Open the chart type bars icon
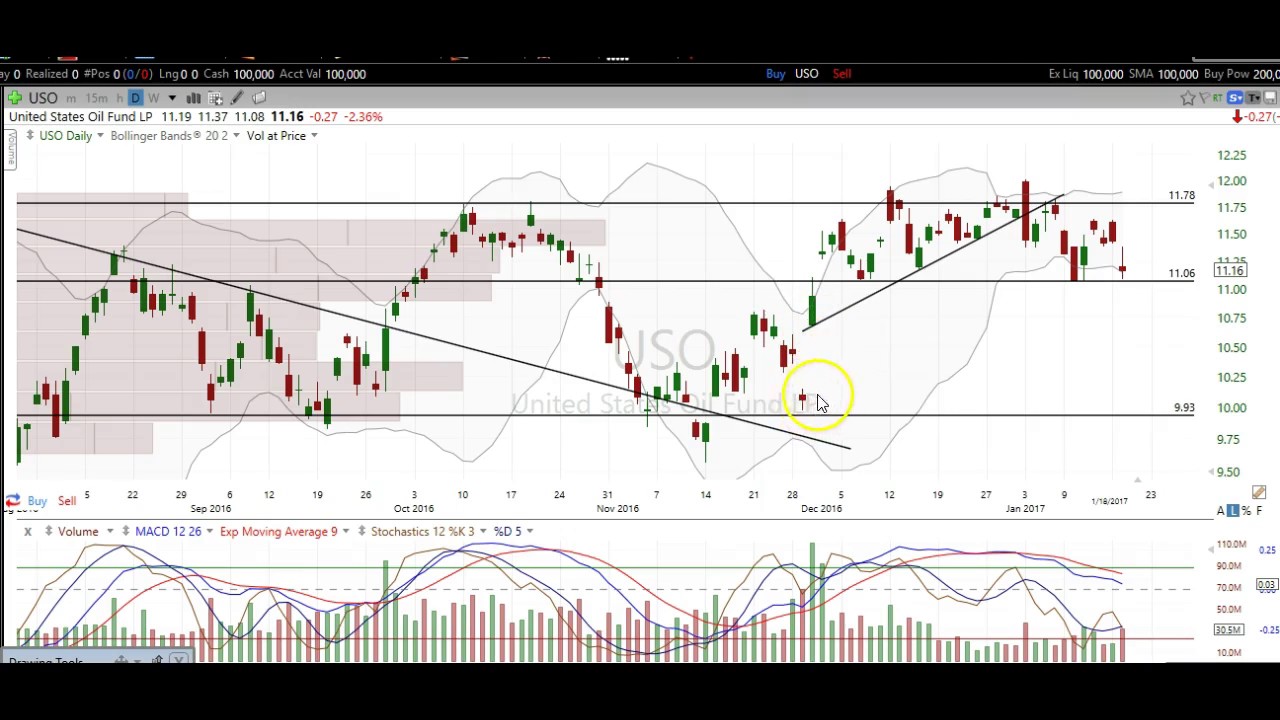Screen dimensions: 1280x720 click(x=193, y=98)
